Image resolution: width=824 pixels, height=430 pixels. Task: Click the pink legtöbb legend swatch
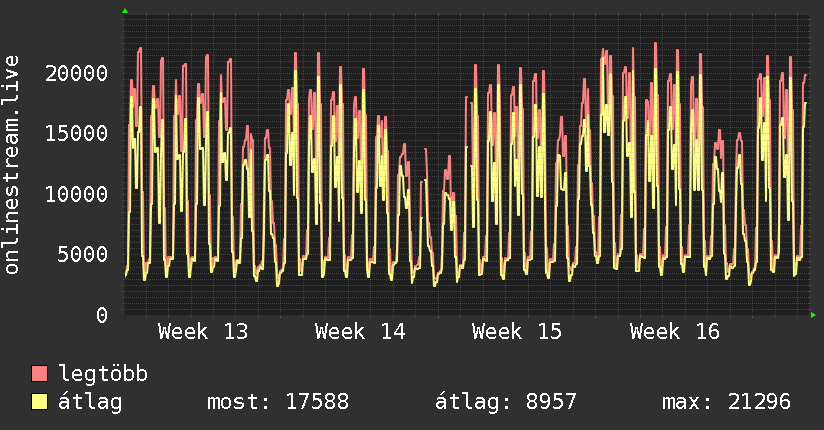coord(39,373)
